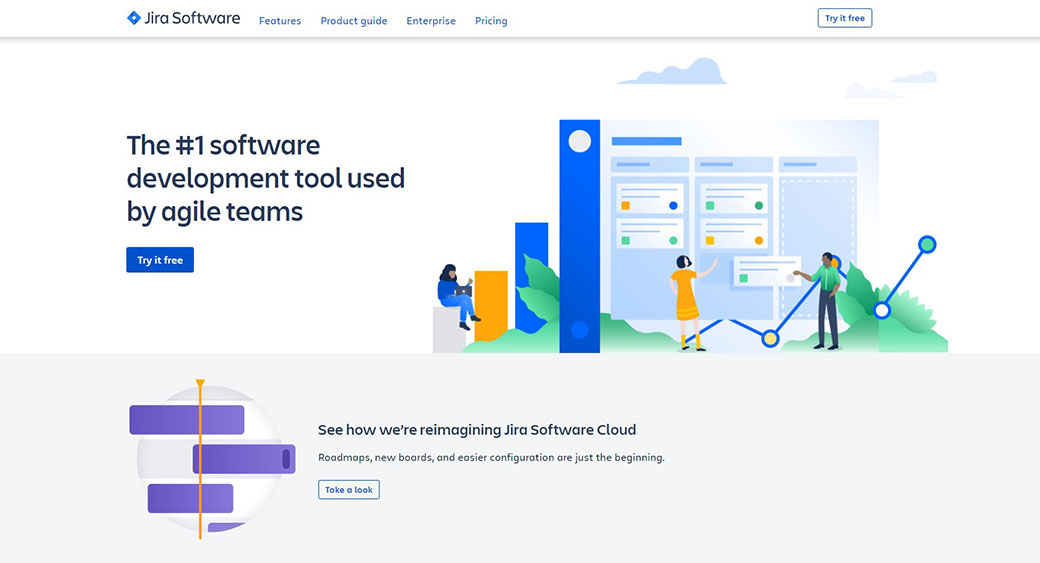The image size is (1040, 563).
Task: Click the man in the green shirt
Action: tap(827, 298)
